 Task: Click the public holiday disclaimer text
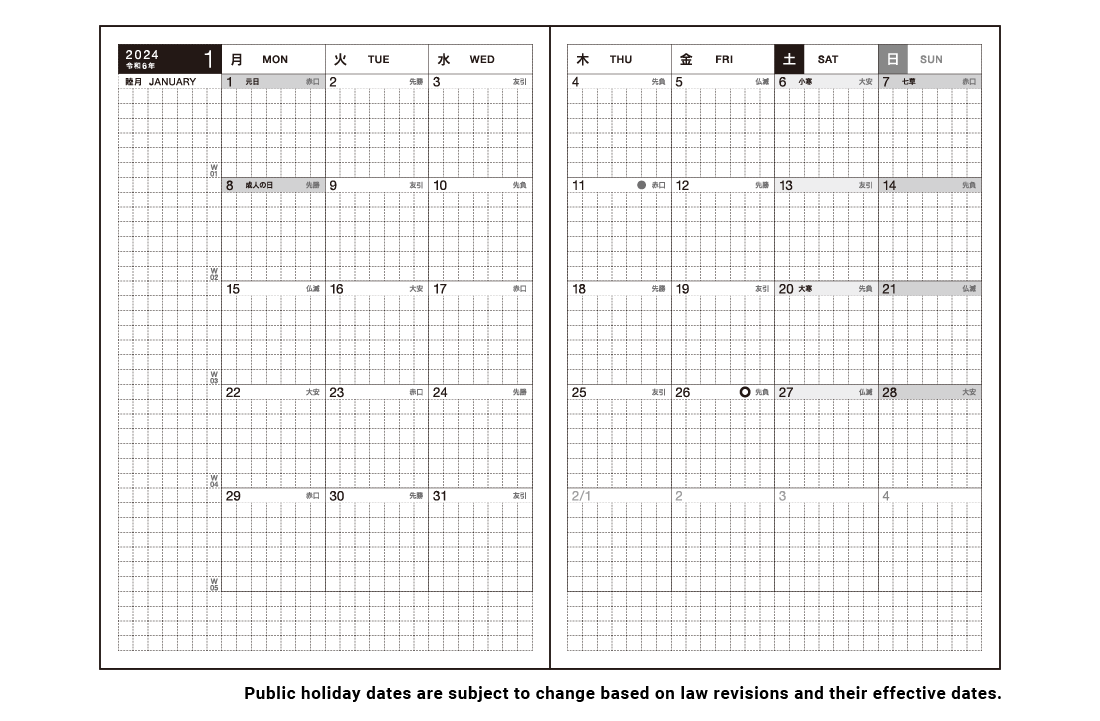click(622, 693)
